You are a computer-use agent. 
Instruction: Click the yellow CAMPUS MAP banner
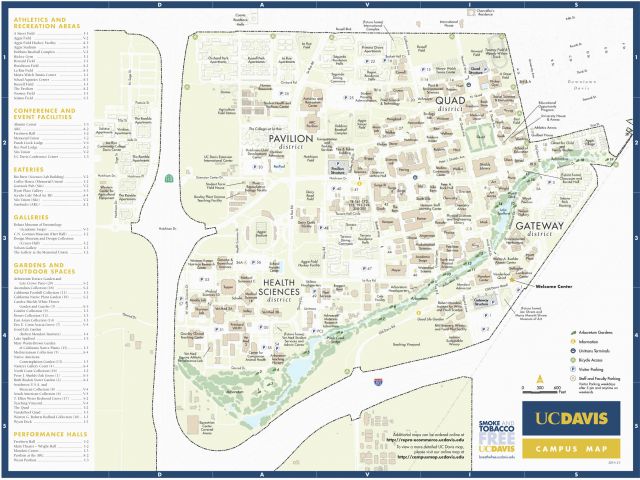[571, 449]
